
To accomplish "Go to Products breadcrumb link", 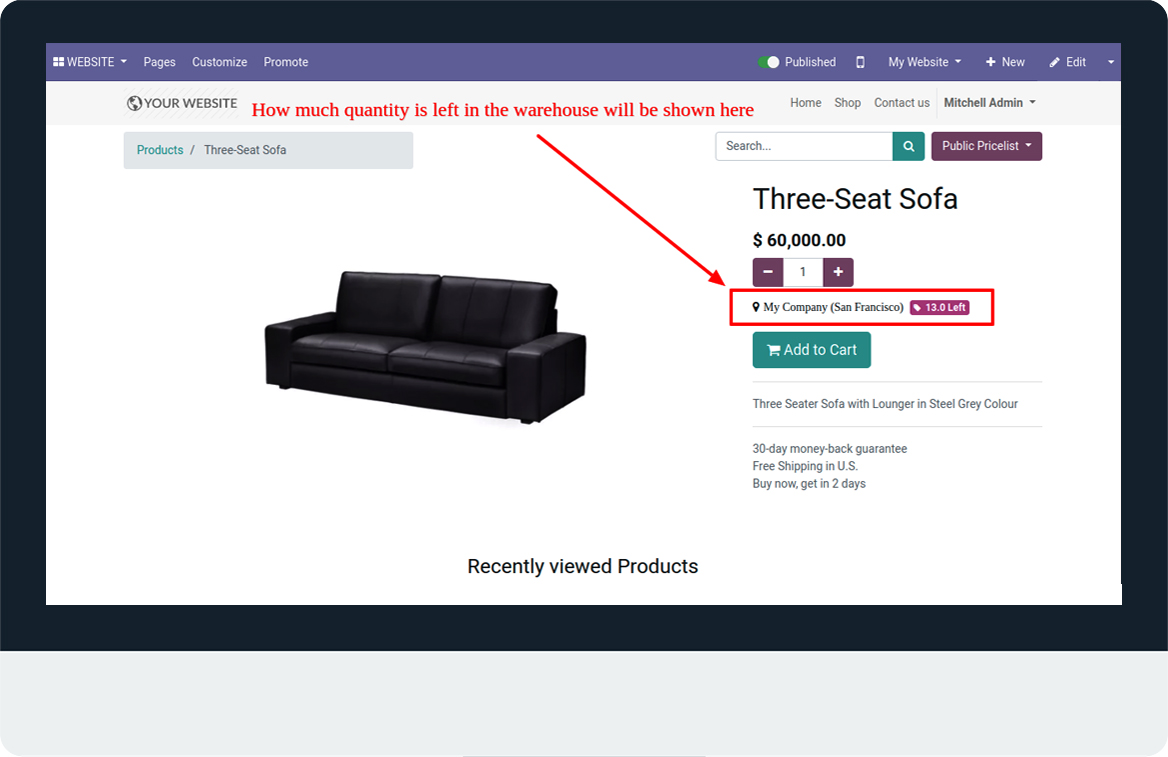I will click(160, 150).
